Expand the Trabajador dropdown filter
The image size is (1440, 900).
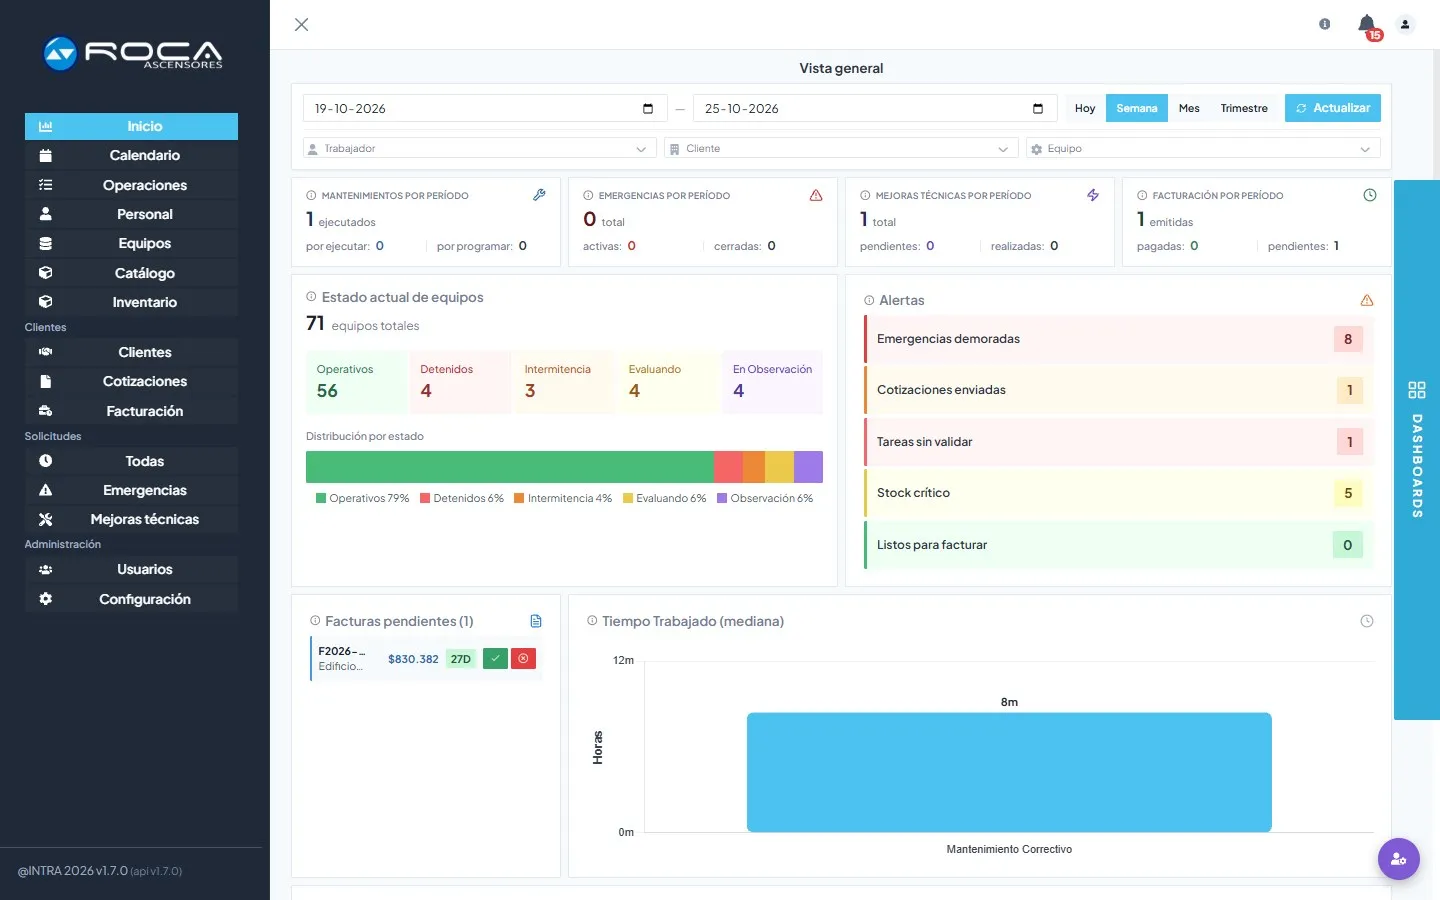pyautogui.click(x=480, y=149)
